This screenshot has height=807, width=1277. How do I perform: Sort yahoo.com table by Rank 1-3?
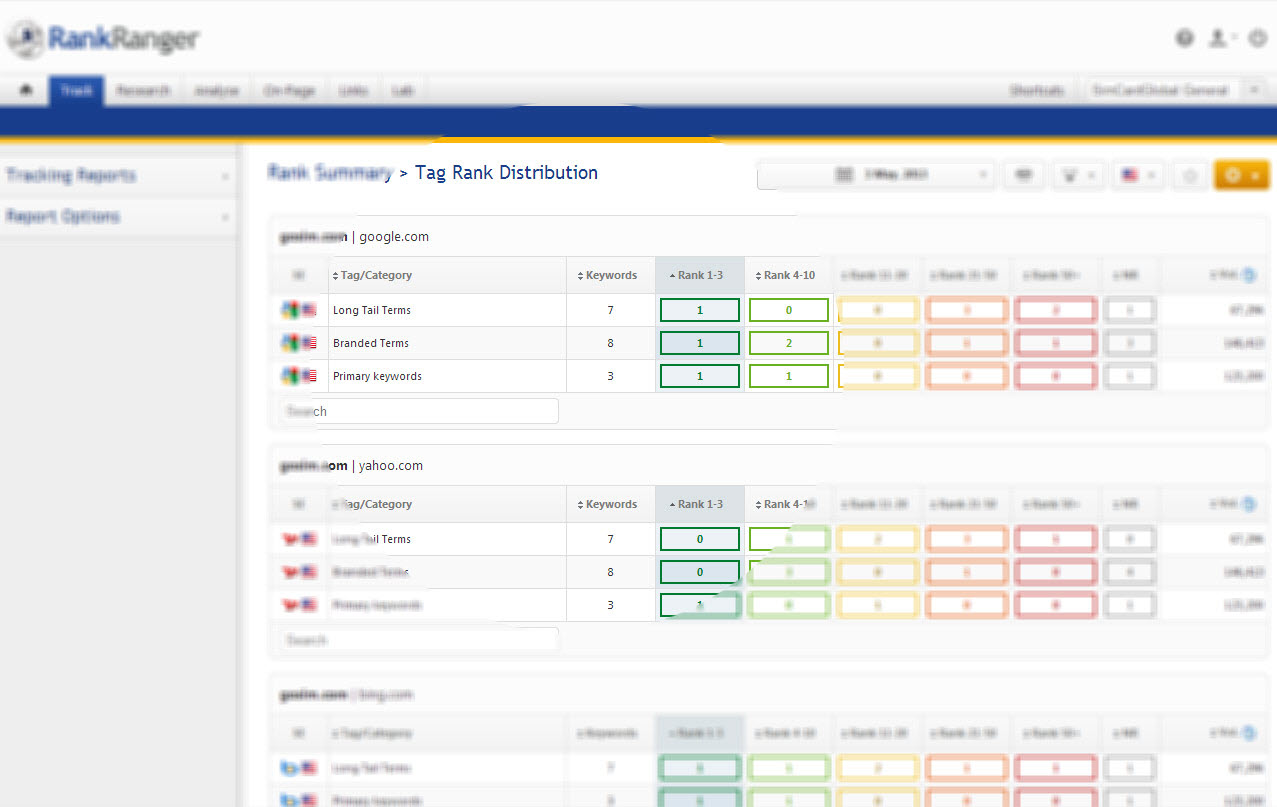coord(700,504)
